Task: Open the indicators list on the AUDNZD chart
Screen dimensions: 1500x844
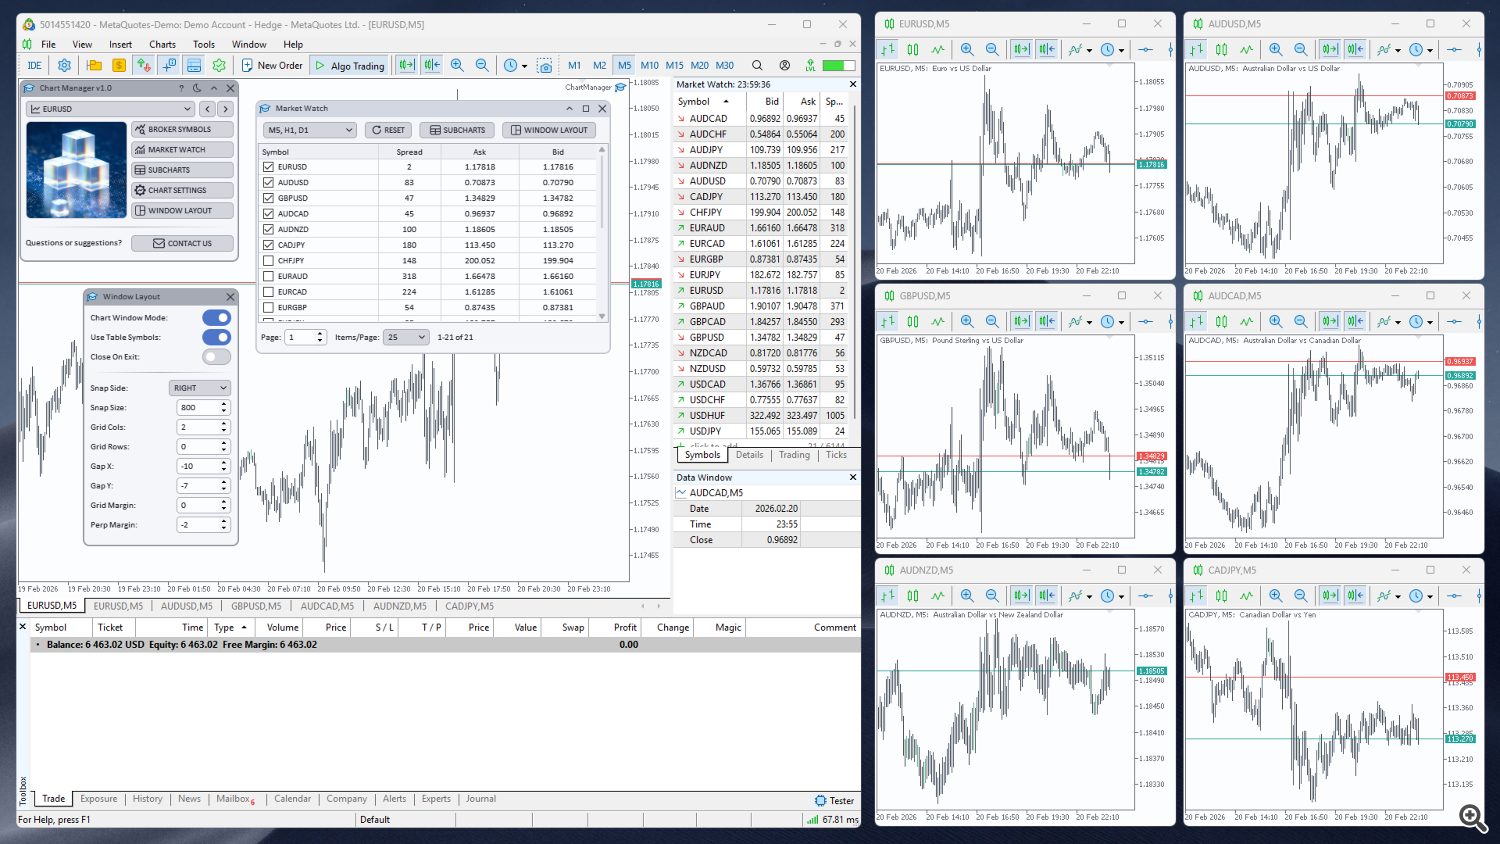Action: (x=1077, y=595)
